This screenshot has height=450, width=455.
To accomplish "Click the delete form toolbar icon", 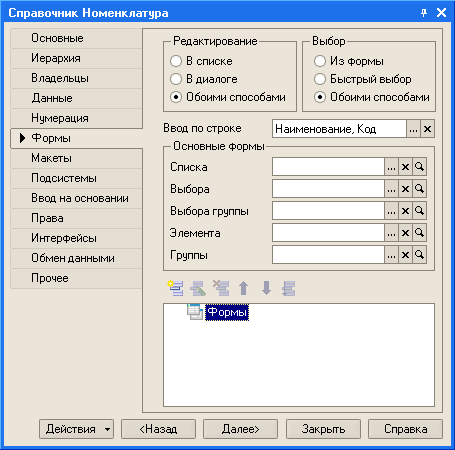I will pos(221,288).
